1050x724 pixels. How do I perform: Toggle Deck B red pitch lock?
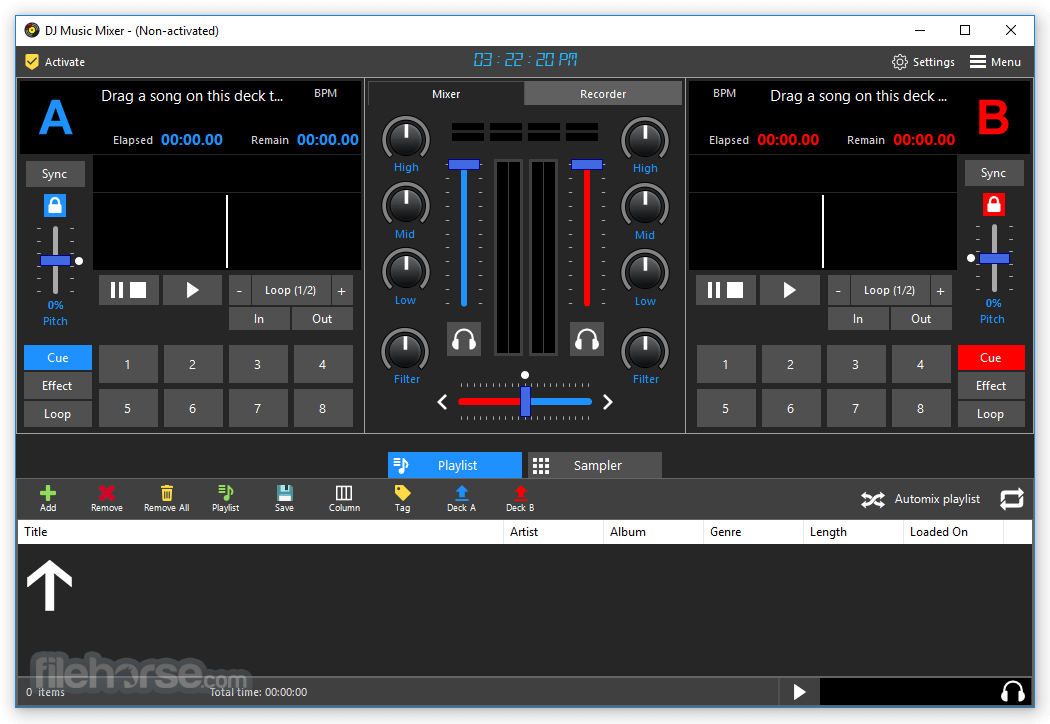pos(994,204)
